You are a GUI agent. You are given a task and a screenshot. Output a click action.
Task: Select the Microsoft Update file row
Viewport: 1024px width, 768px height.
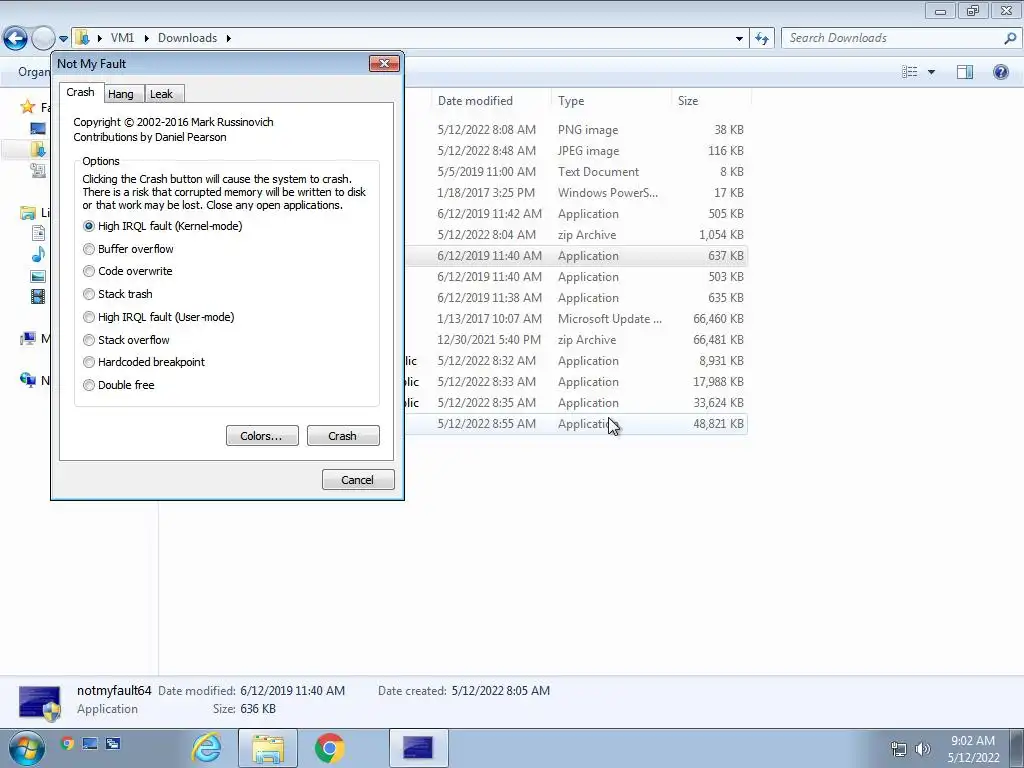click(x=577, y=319)
